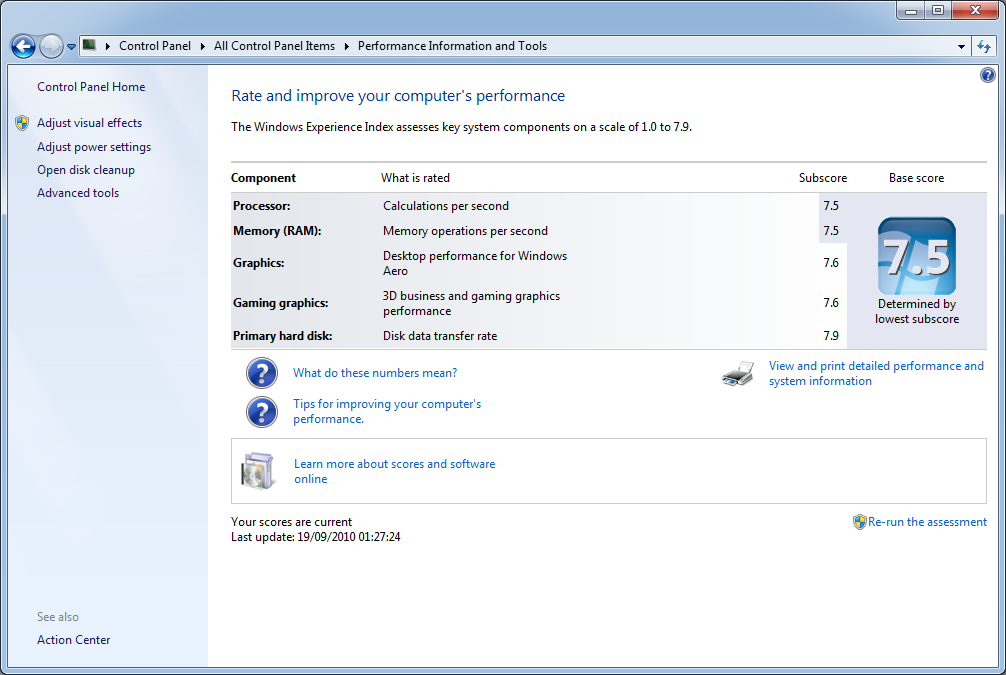Click the software box icon near 'Learn more about scores'

[257, 471]
